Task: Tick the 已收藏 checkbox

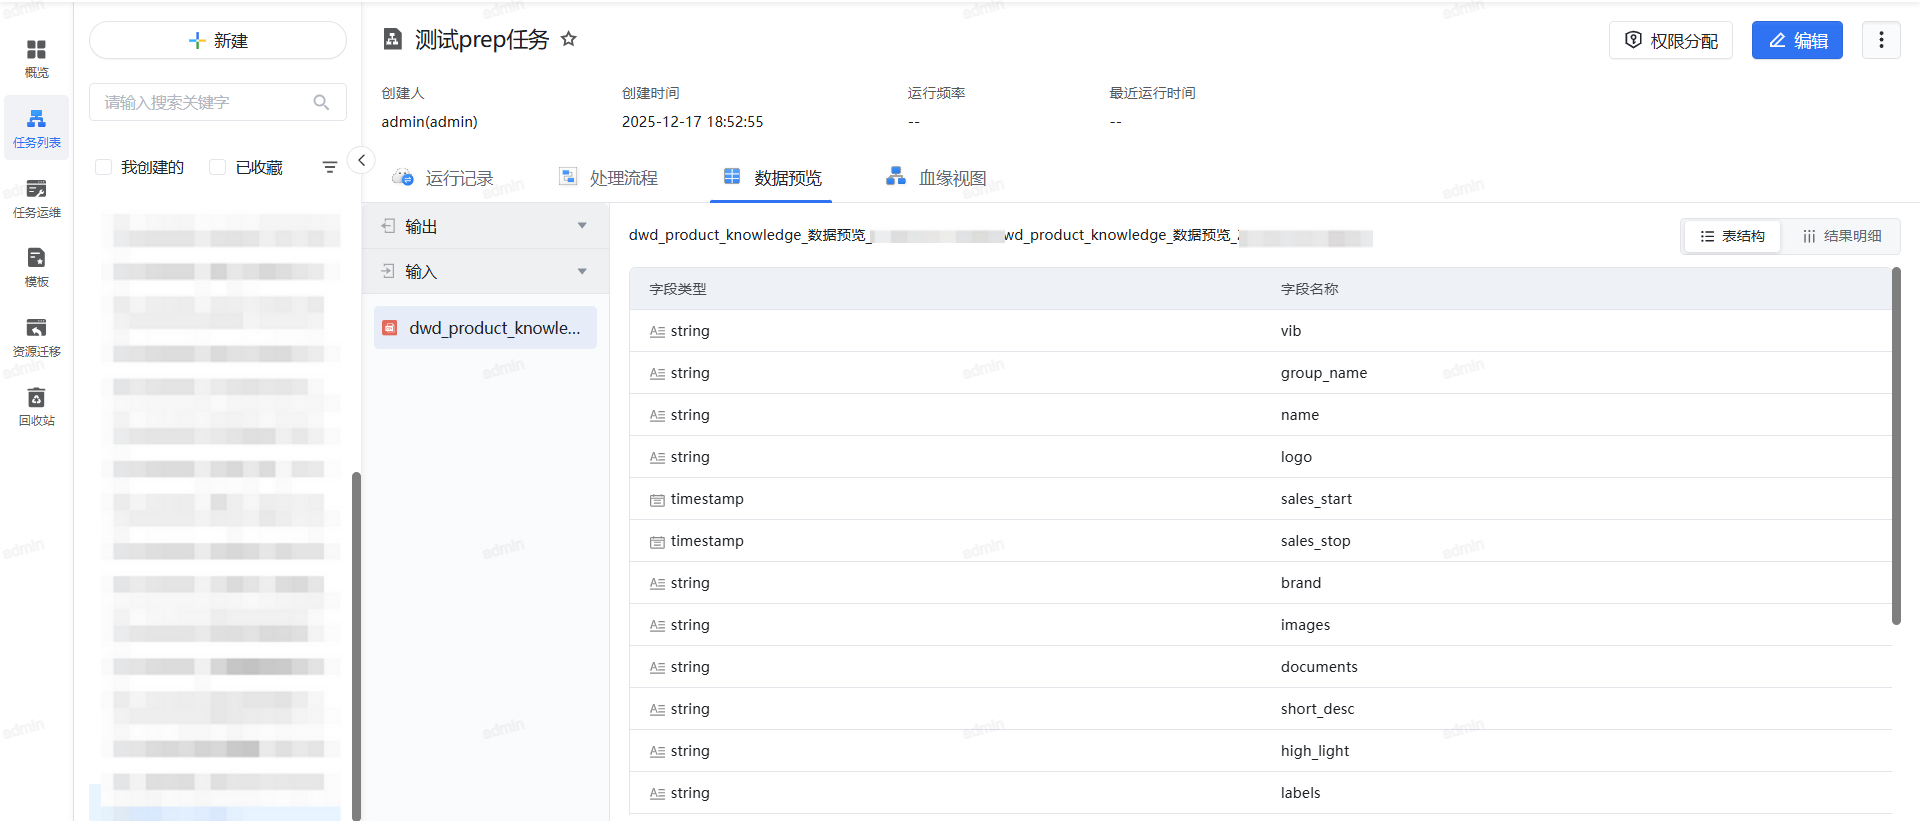Action: pos(217,167)
